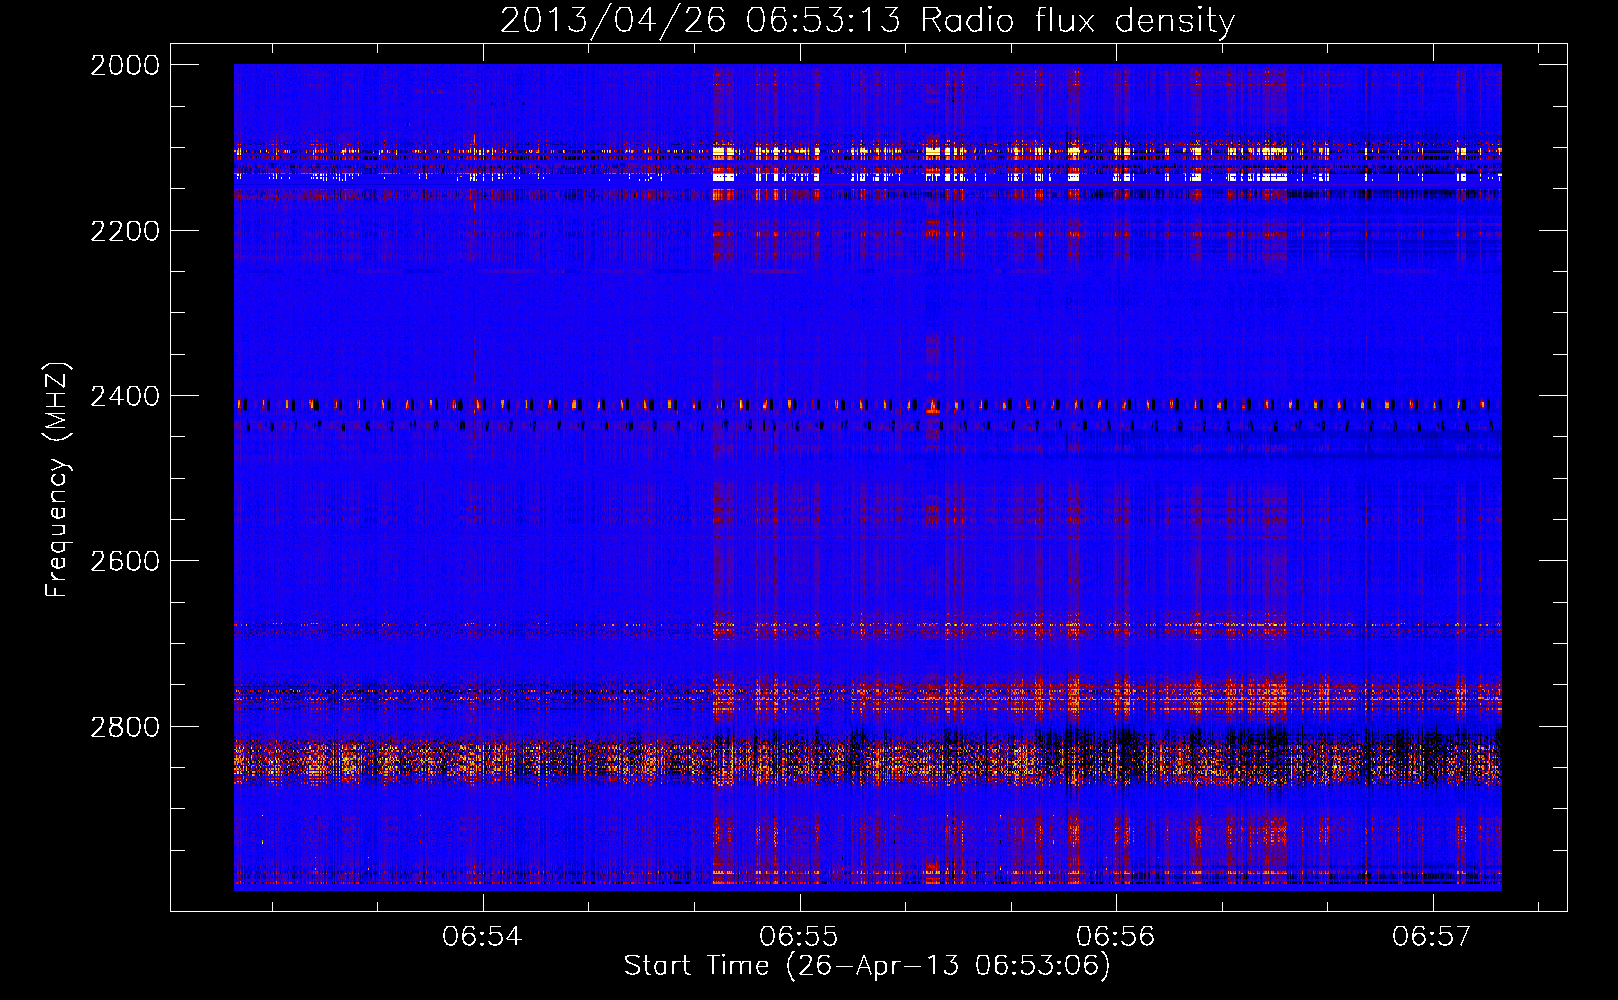This screenshot has width=1618, height=1000.
Task: Select the 2200 frequency axis label
Action: click(x=125, y=231)
